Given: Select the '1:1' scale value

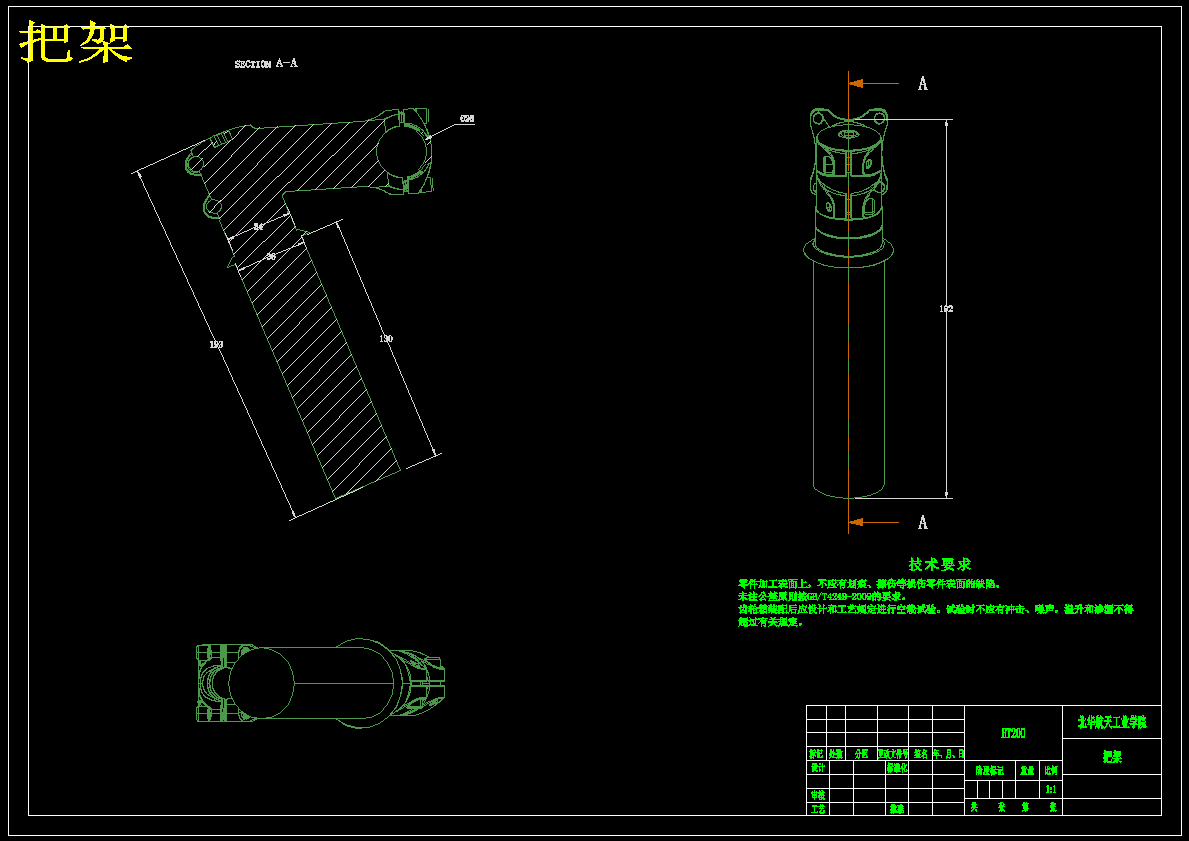Looking at the screenshot, I should [1051, 789].
